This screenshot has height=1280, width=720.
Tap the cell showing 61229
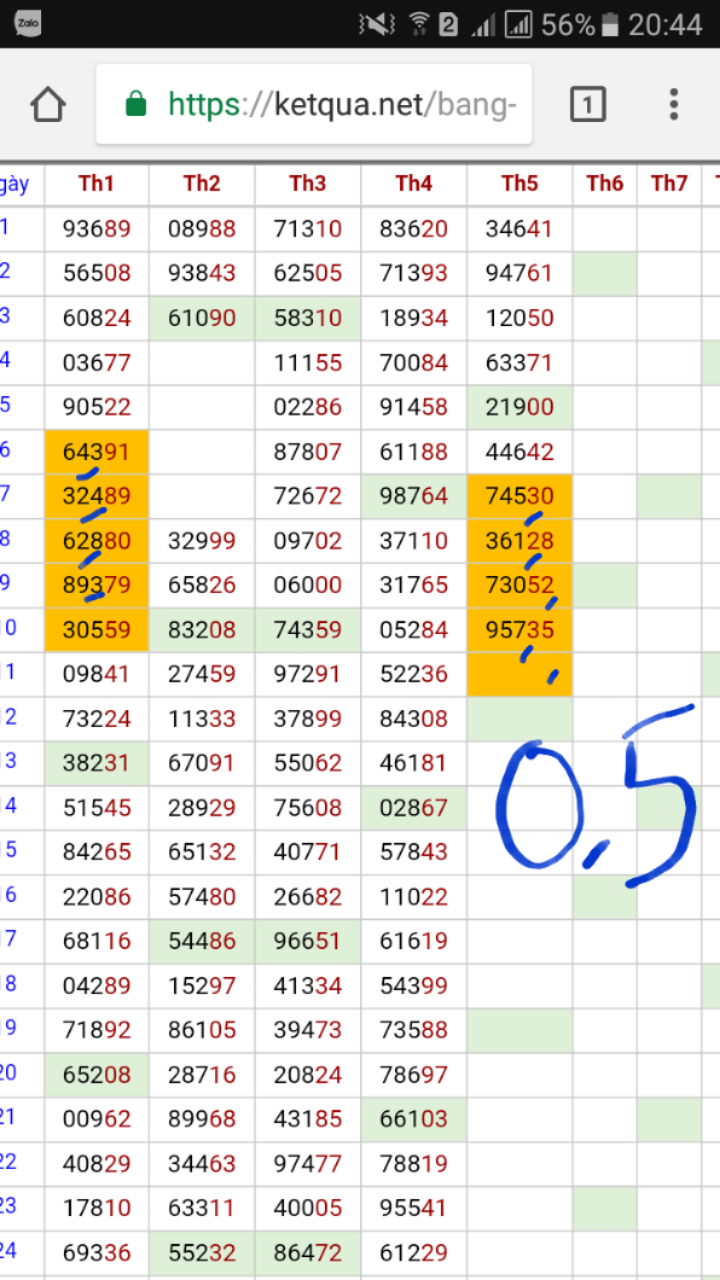(x=414, y=1253)
